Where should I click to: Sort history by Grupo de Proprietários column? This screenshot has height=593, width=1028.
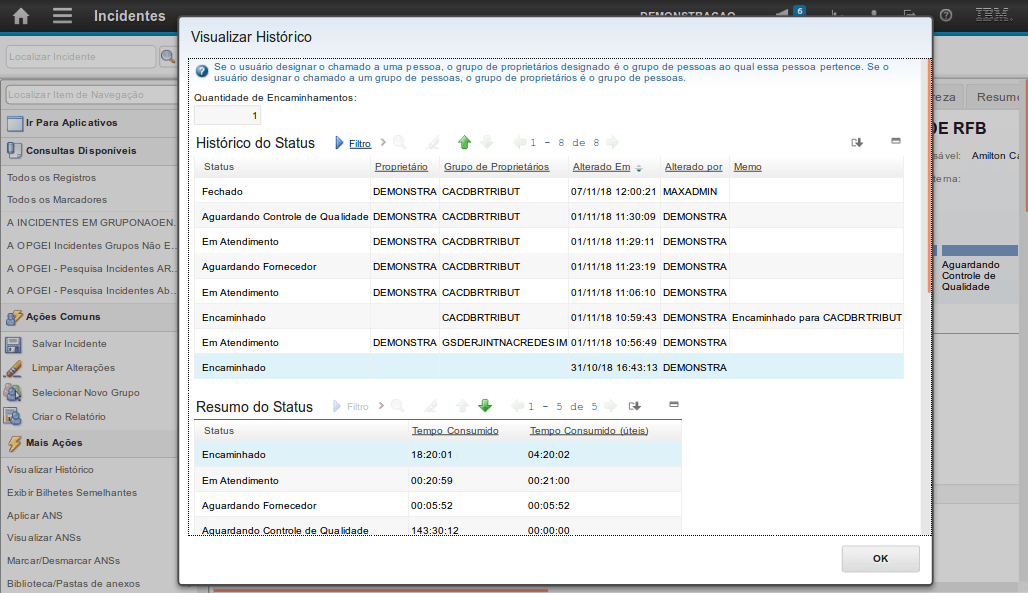[x=496, y=167]
